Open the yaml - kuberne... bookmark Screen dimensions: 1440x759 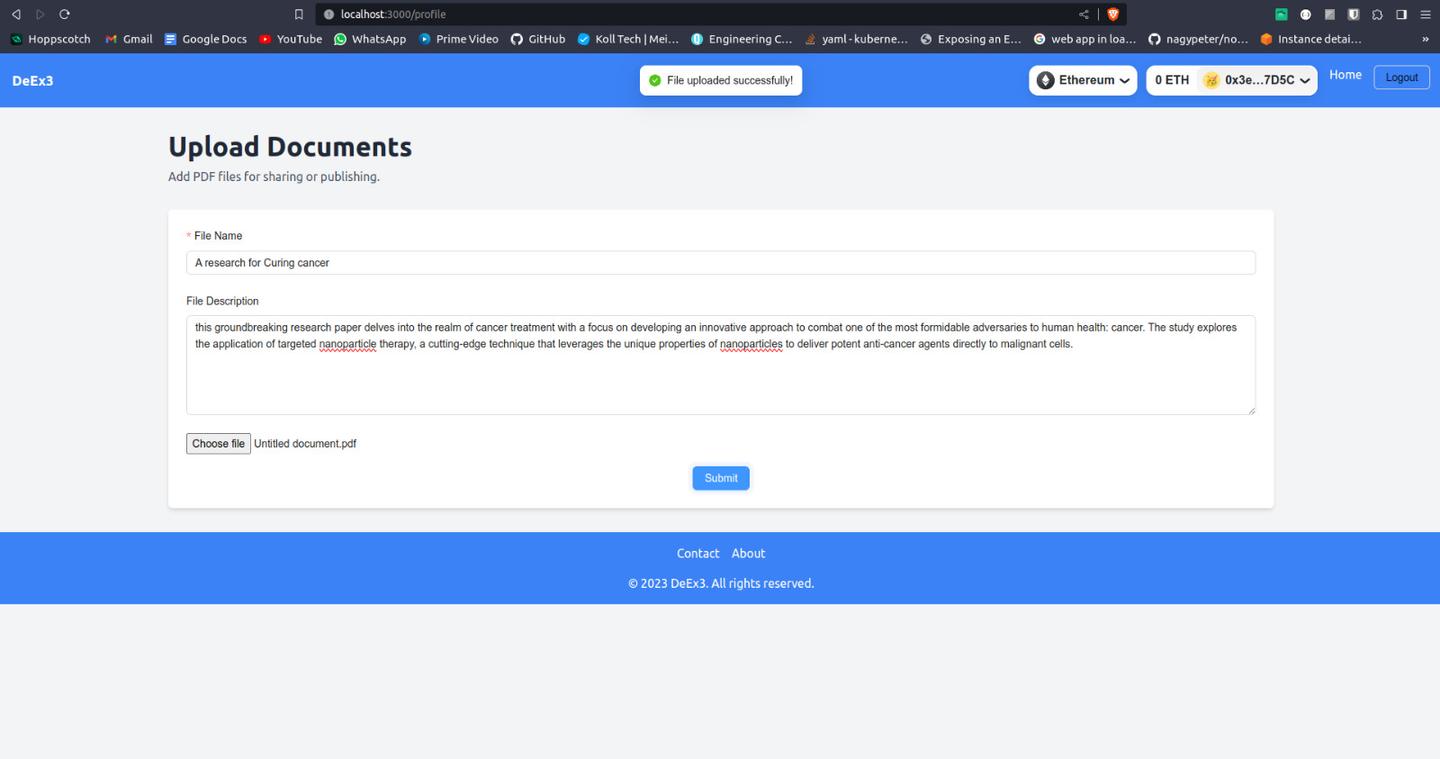[x=856, y=39]
